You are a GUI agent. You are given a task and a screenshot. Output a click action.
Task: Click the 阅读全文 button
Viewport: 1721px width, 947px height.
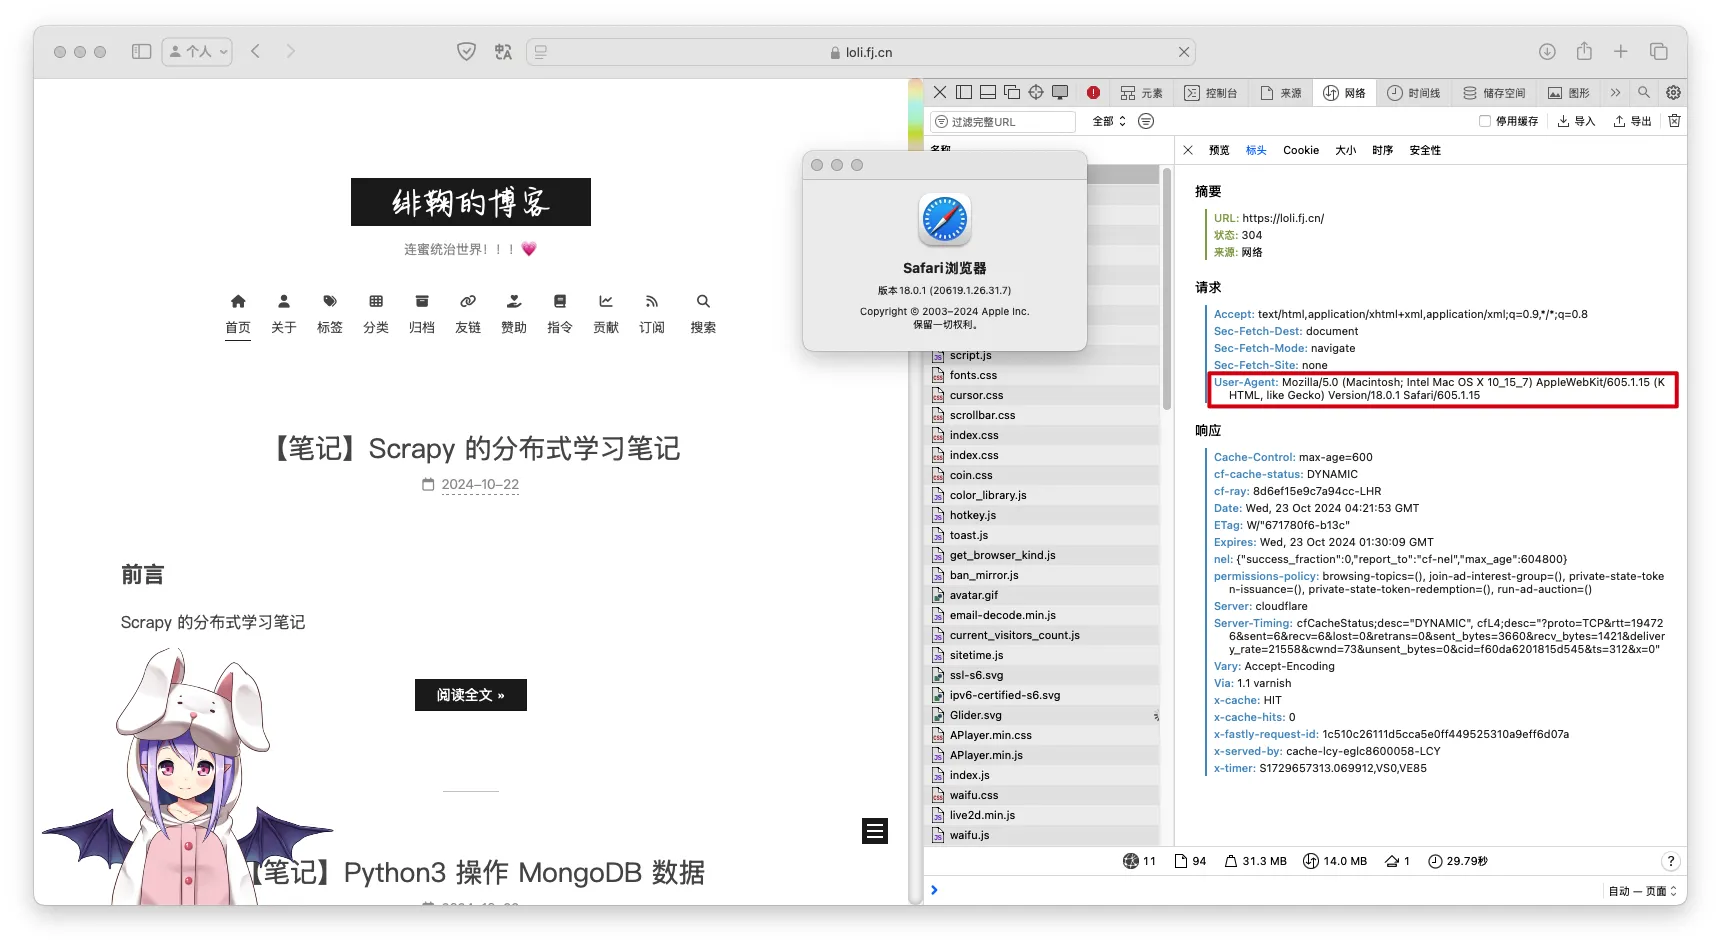470,695
